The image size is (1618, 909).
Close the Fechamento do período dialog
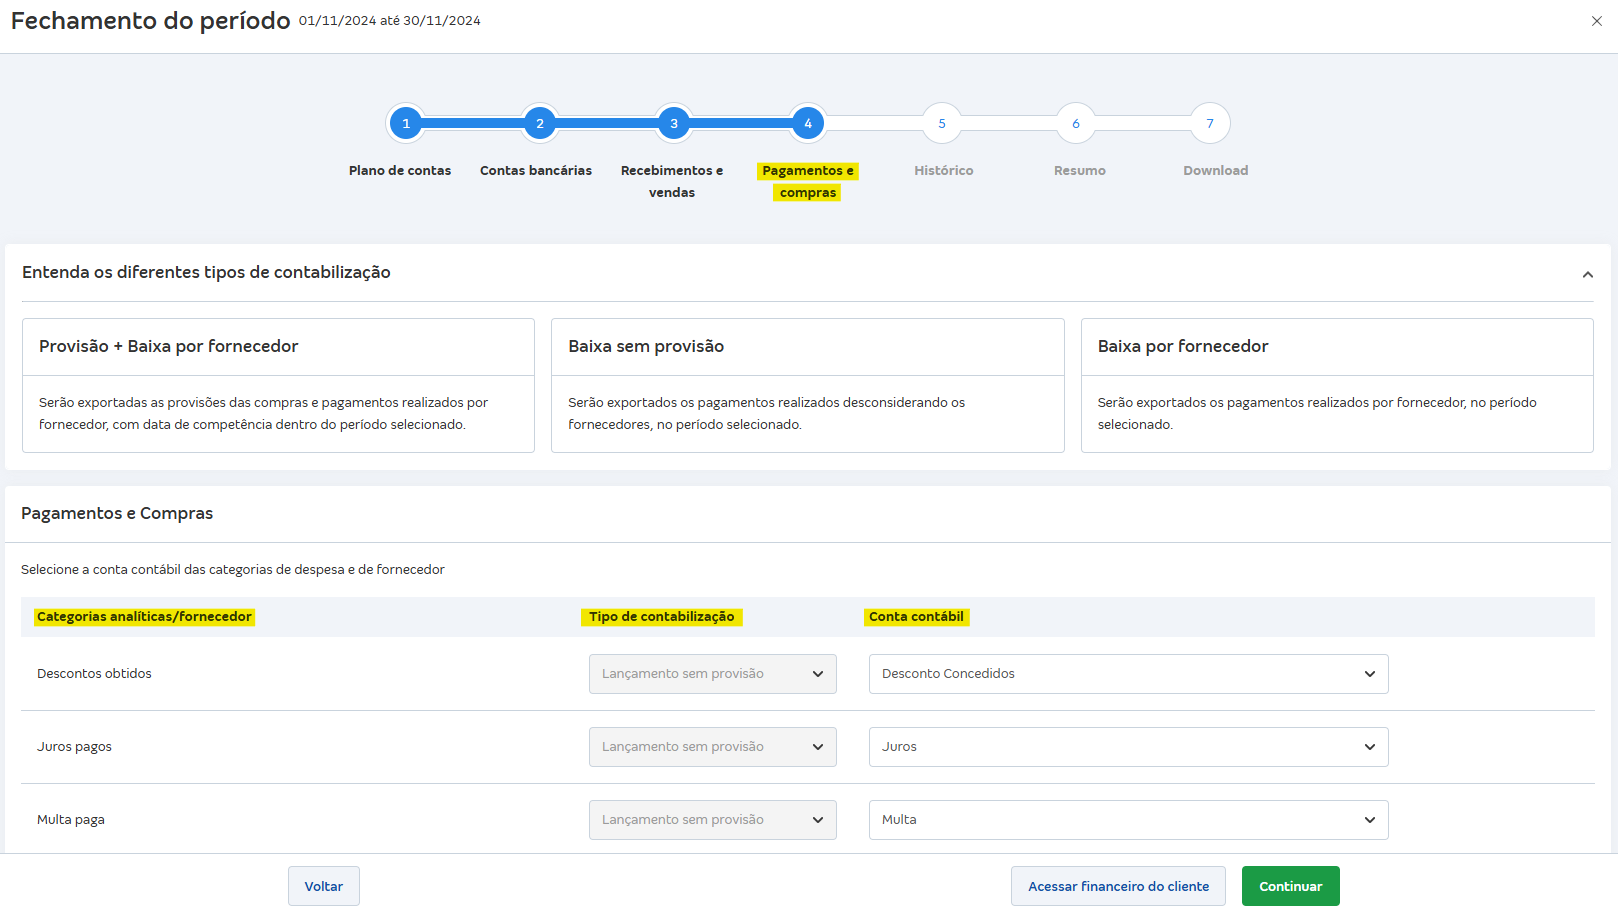tap(1597, 20)
